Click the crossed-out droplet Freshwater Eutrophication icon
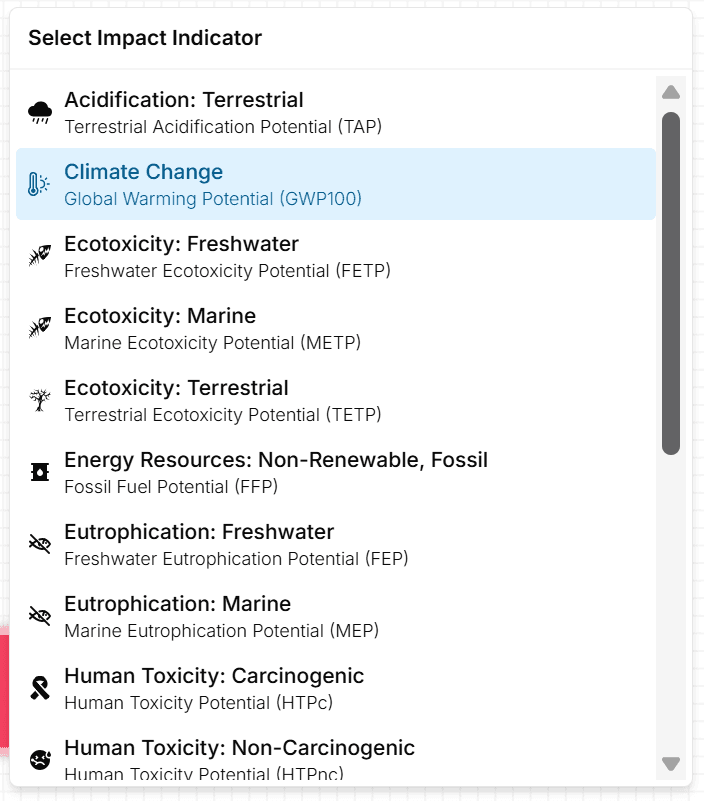704x801 pixels. click(38, 543)
